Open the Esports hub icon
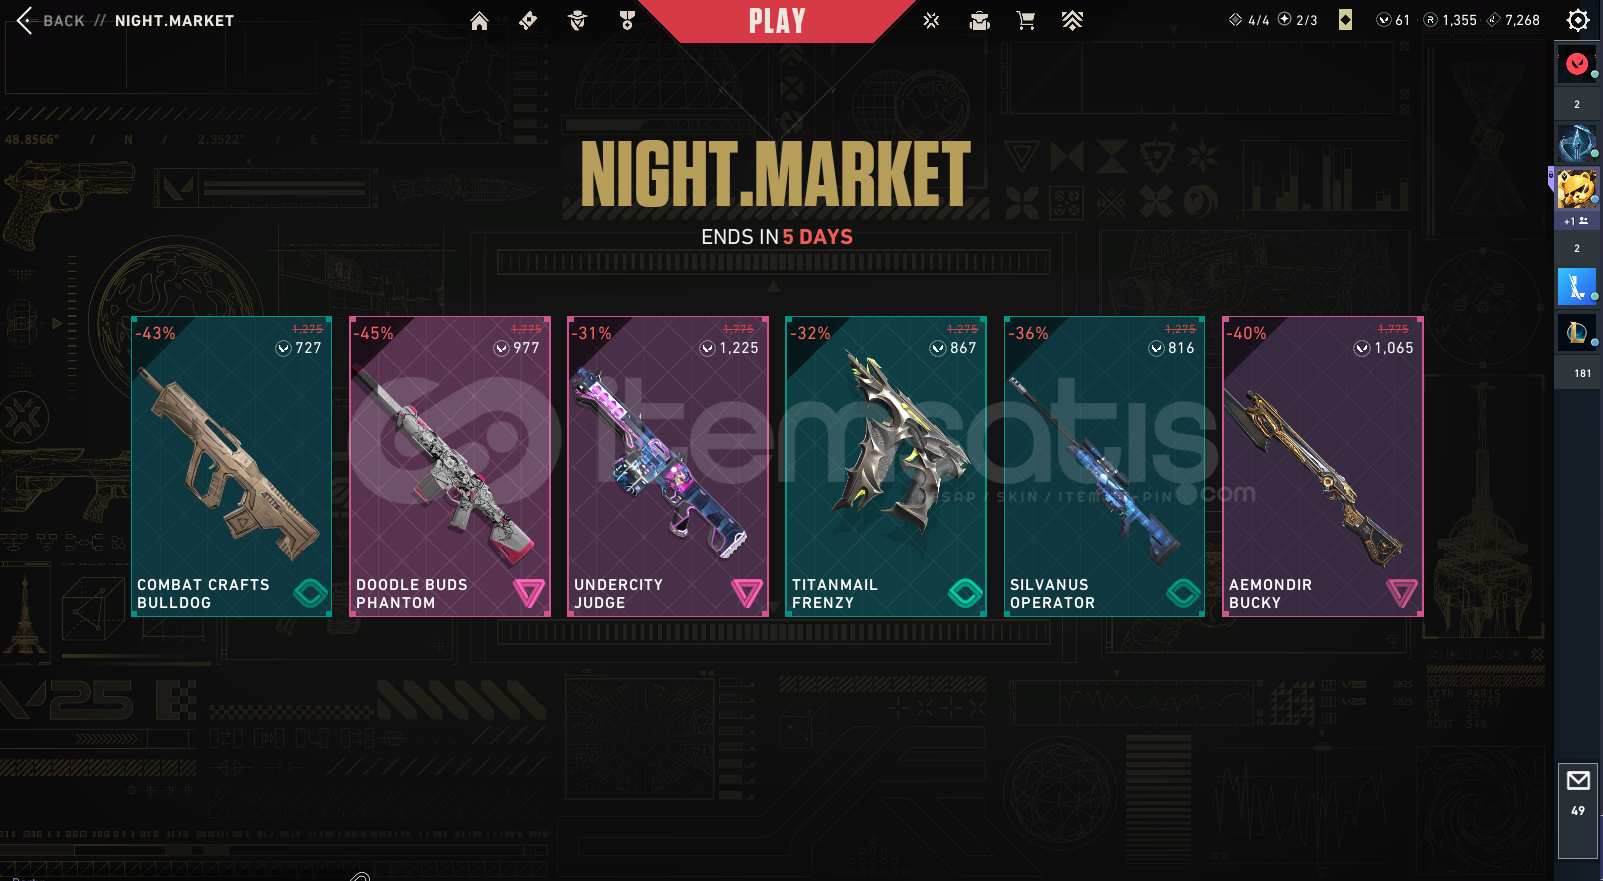Viewport: 1603px width, 881px height. pyautogui.click(x=931, y=21)
